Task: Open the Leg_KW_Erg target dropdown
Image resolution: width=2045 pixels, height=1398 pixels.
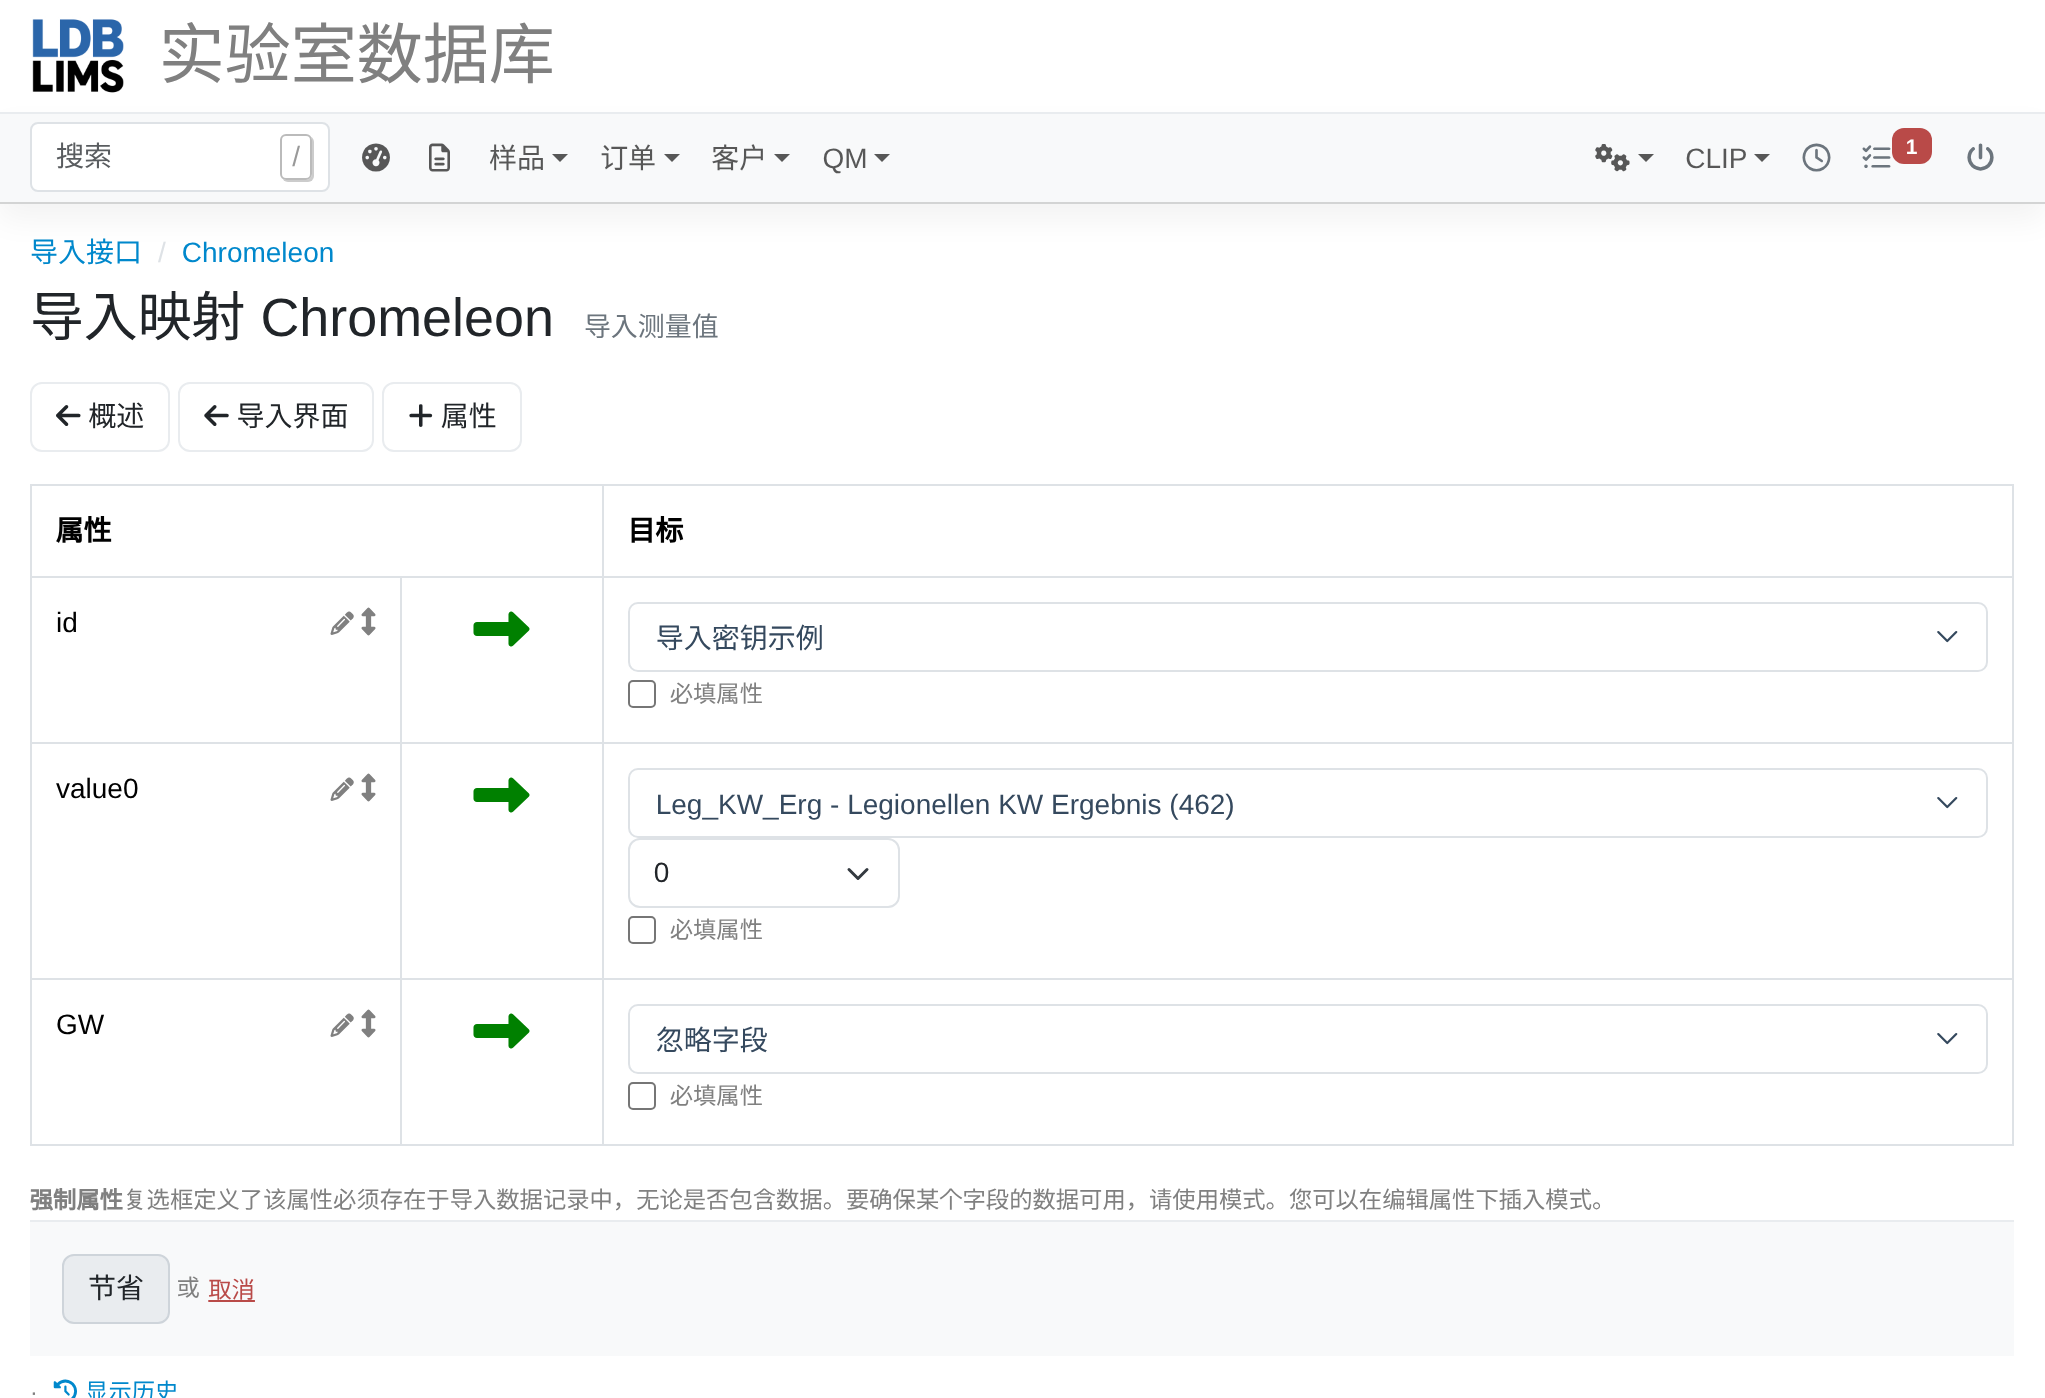Action: (1307, 803)
